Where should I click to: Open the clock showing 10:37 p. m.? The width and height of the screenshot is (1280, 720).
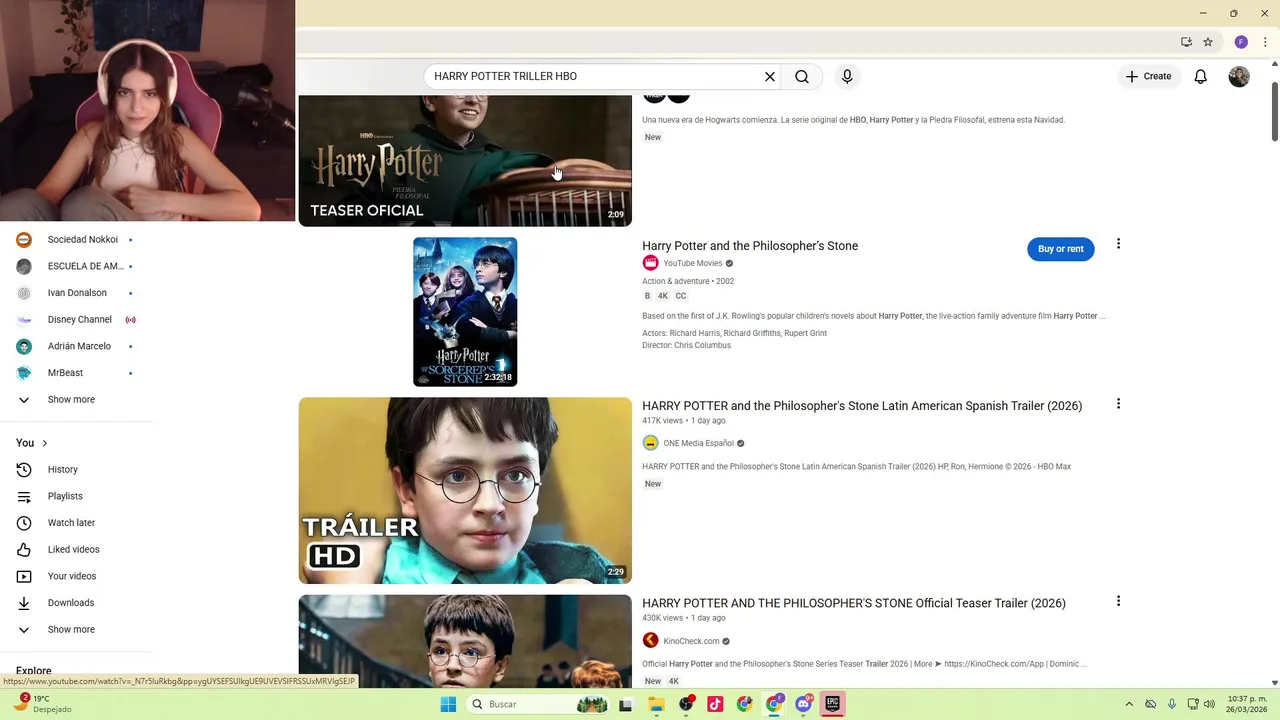pyautogui.click(x=1248, y=704)
